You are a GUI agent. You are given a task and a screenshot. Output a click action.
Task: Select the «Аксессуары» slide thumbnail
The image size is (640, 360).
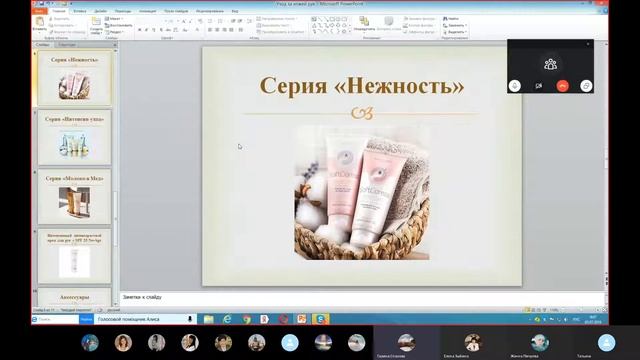[x=74, y=297]
